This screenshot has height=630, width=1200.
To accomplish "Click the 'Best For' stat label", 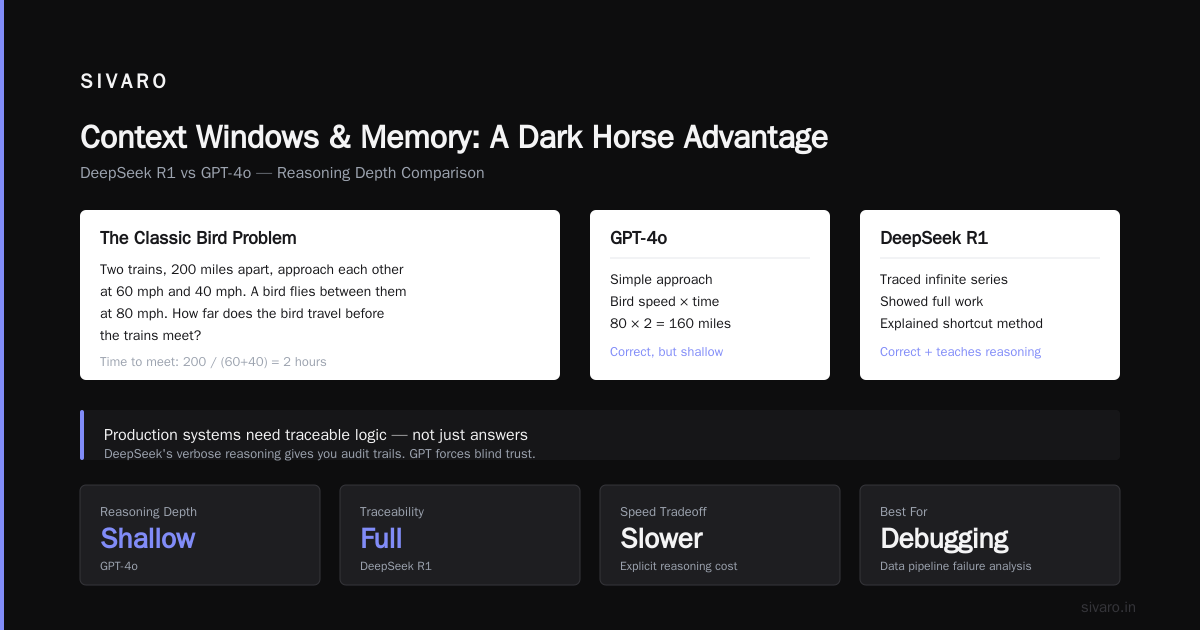I will pyautogui.click(x=904, y=512).
